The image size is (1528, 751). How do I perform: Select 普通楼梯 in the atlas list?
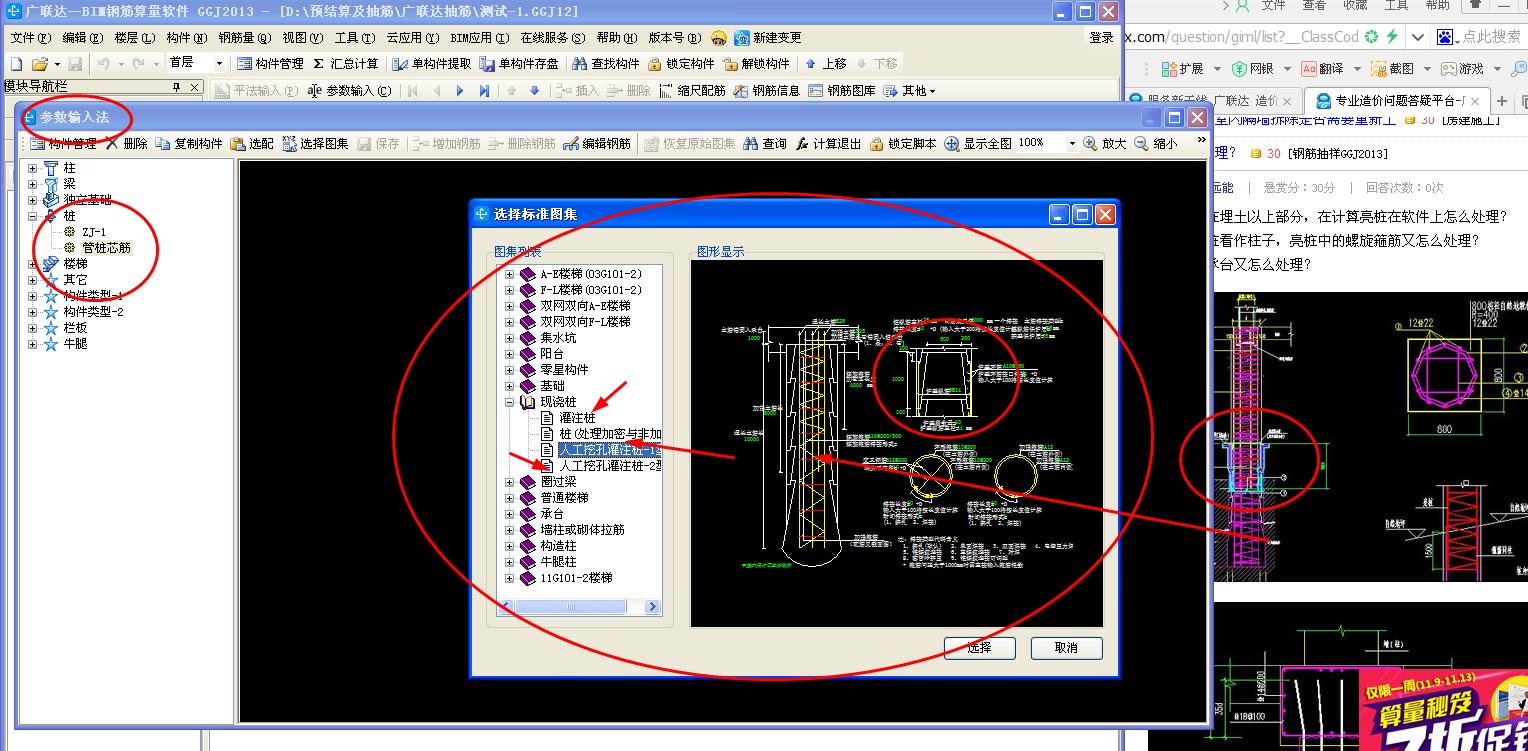coord(565,498)
